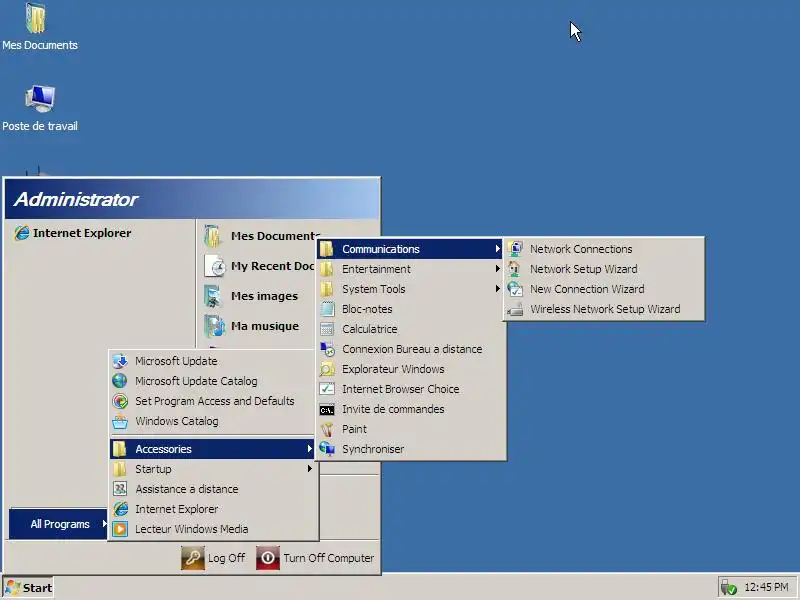
Task: Click Connexion Bureau a distance icon
Action: click(x=327, y=349)
